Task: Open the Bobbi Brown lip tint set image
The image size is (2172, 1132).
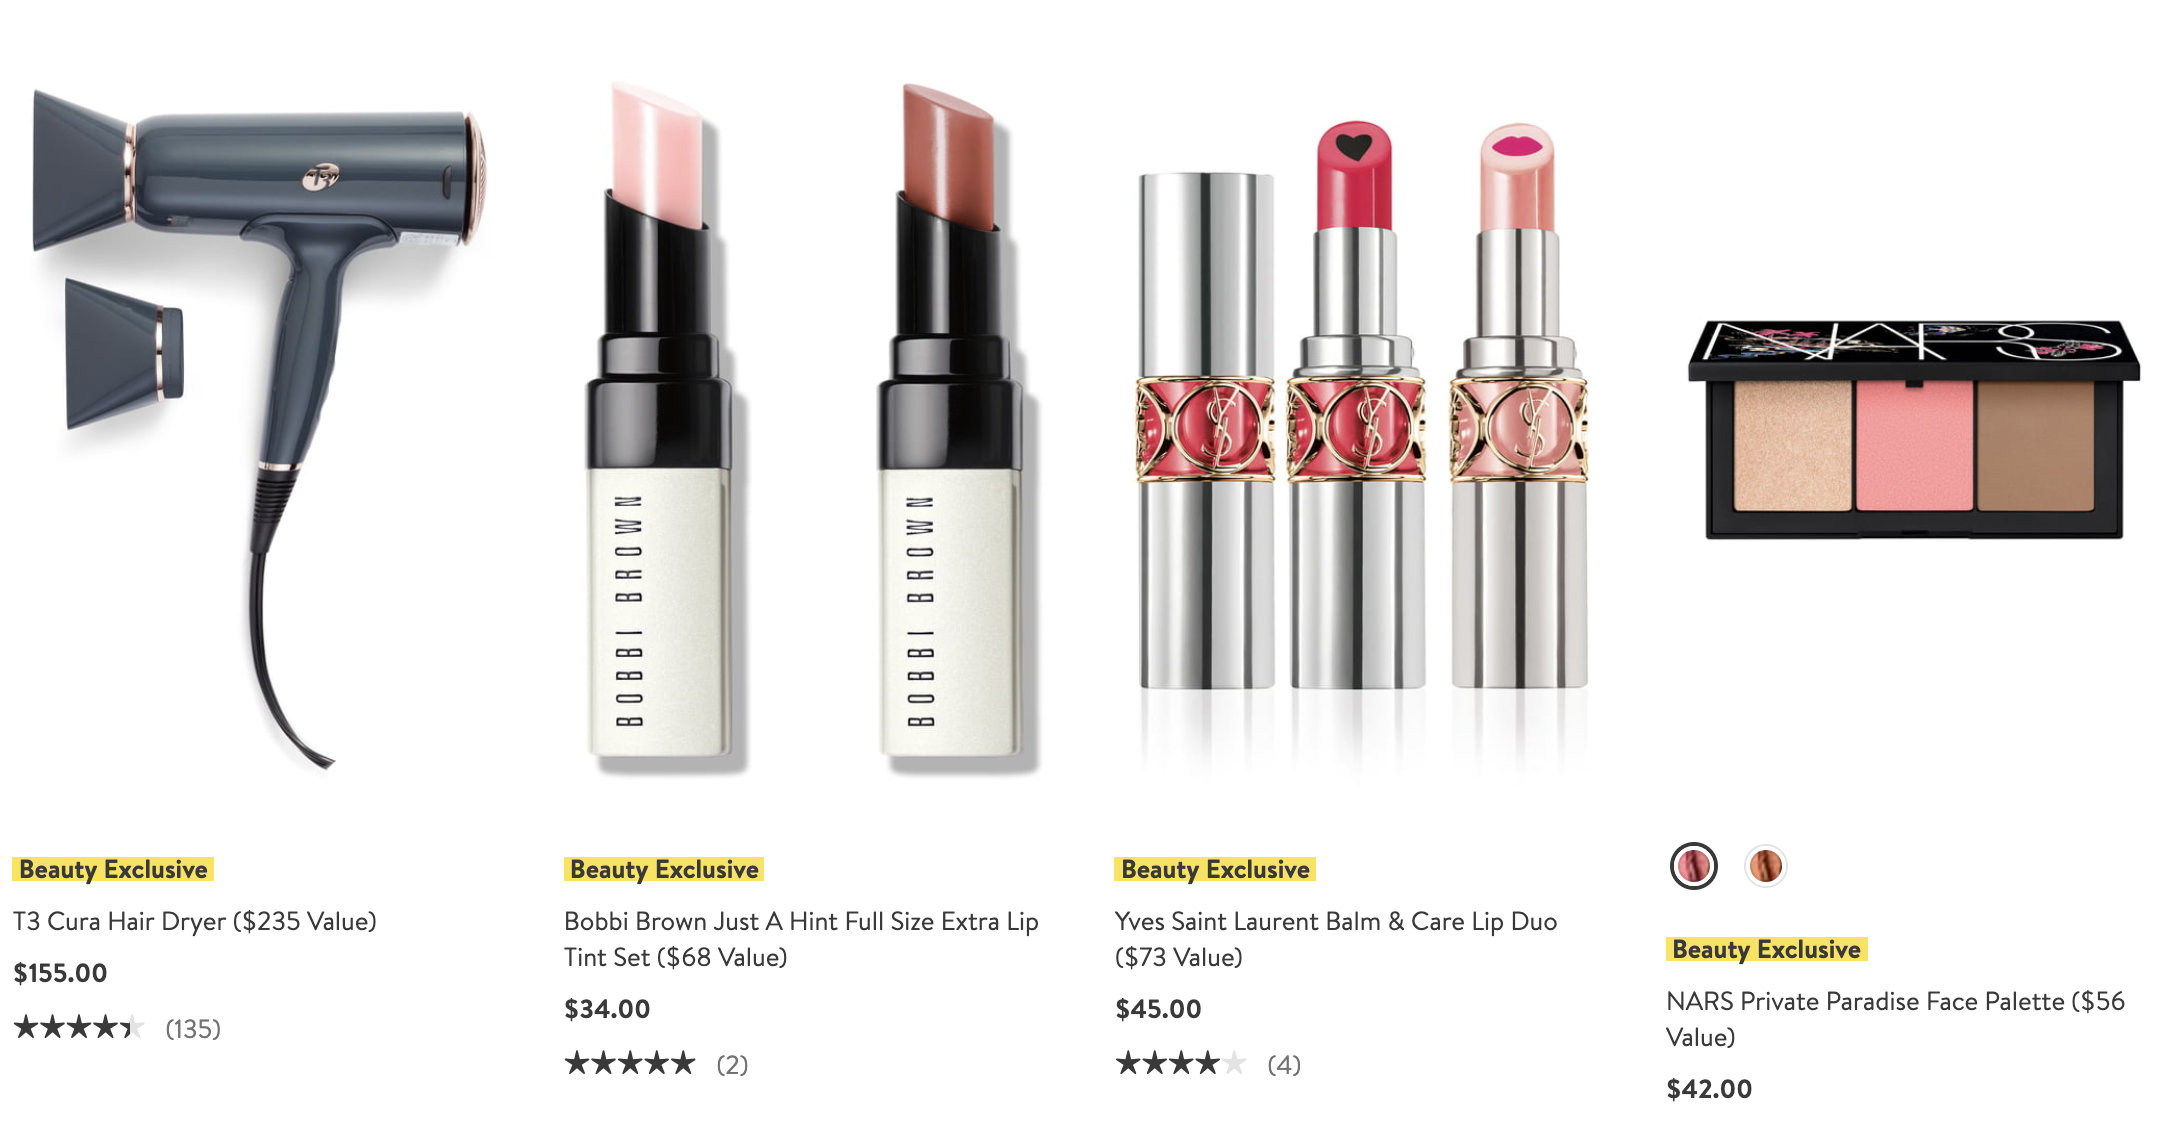Action: coord(810,425)
